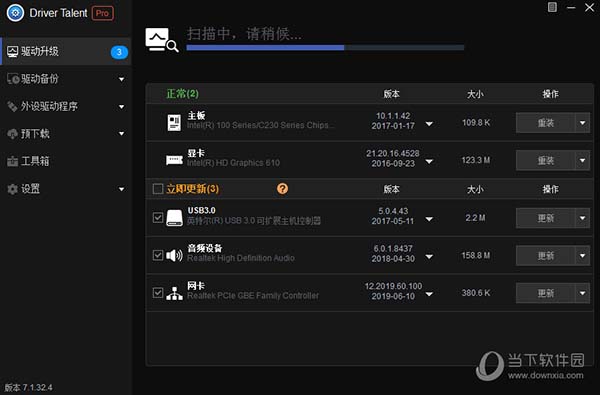Click the notification badge showing 3

[119, 52]
